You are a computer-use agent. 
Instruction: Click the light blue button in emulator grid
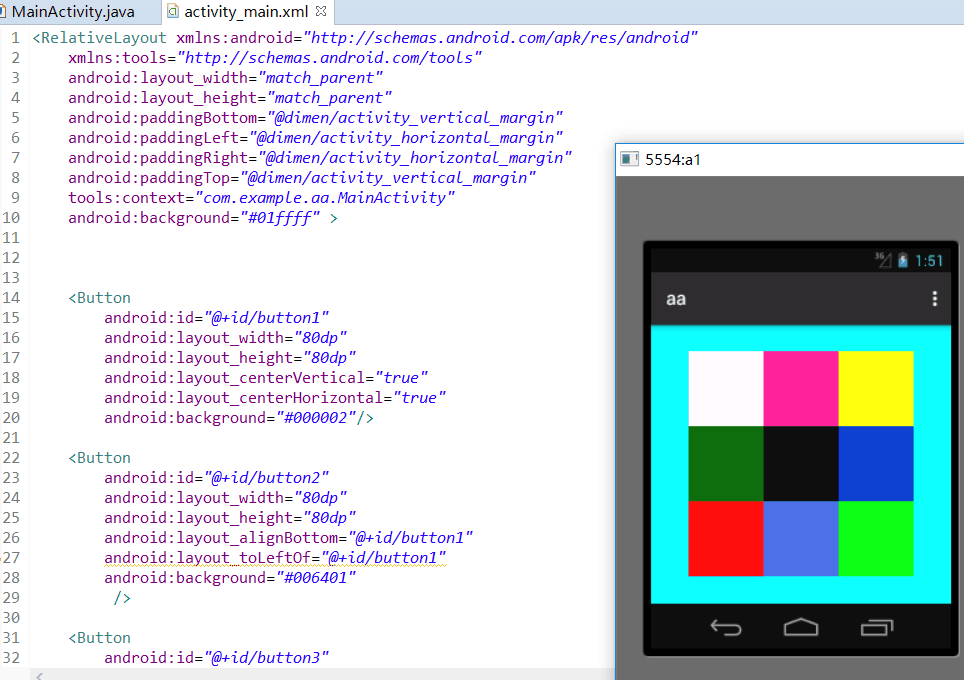click(801, 539)
